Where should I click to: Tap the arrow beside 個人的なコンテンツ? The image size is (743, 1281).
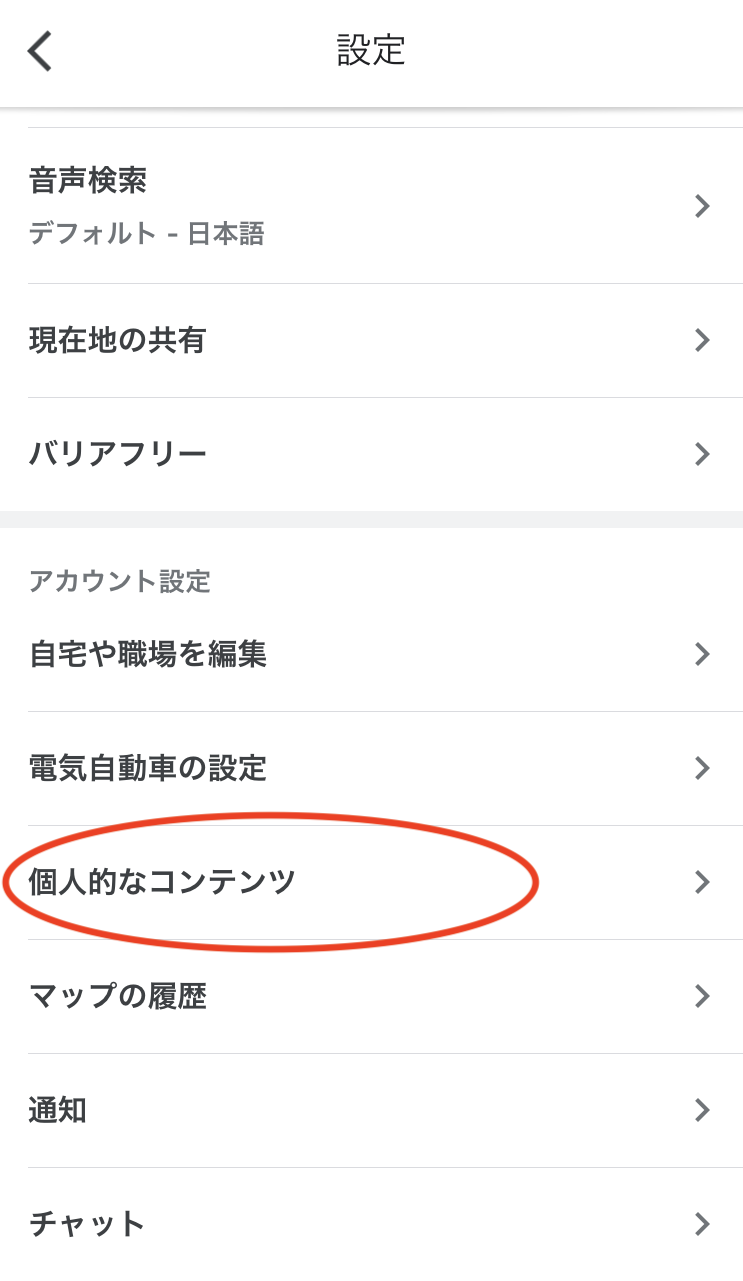point(702,883)
